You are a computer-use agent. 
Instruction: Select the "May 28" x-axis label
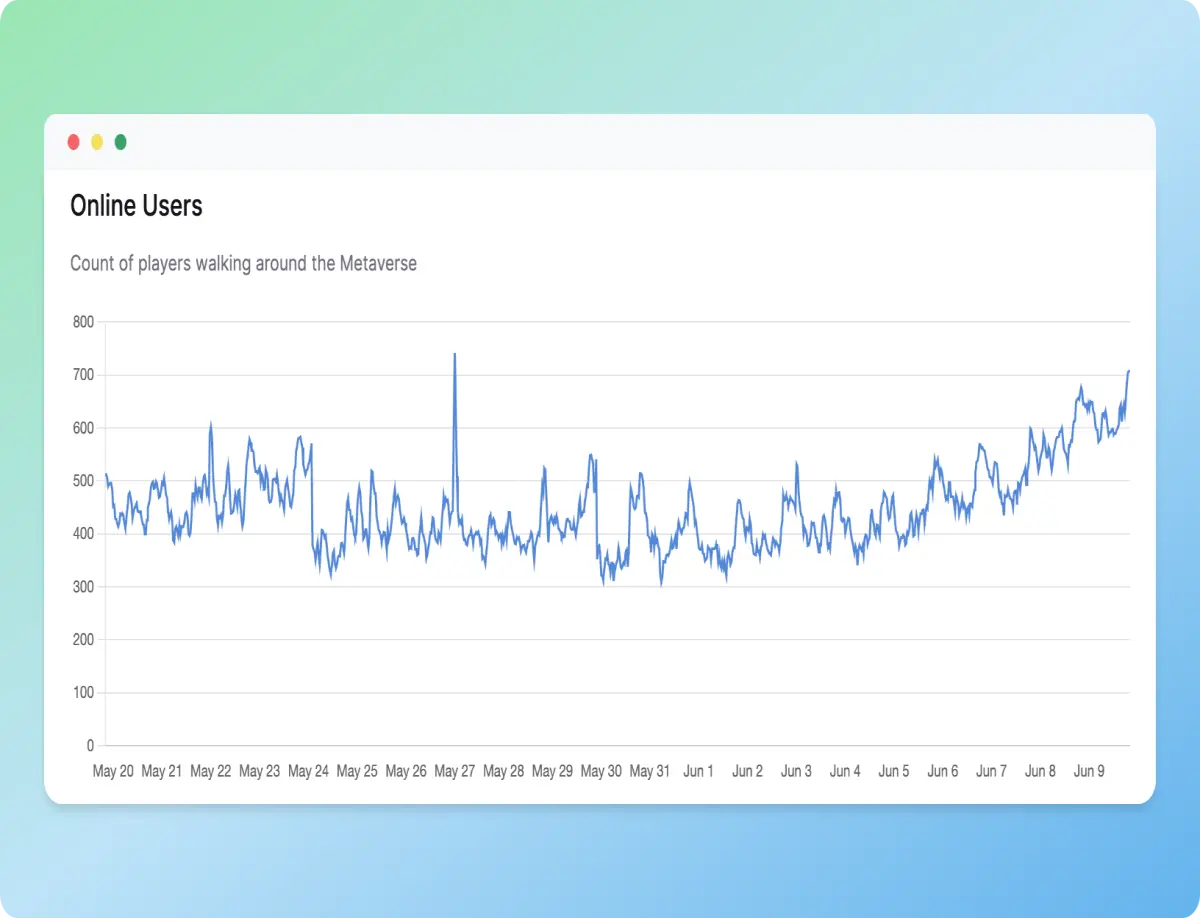[504, 772]
